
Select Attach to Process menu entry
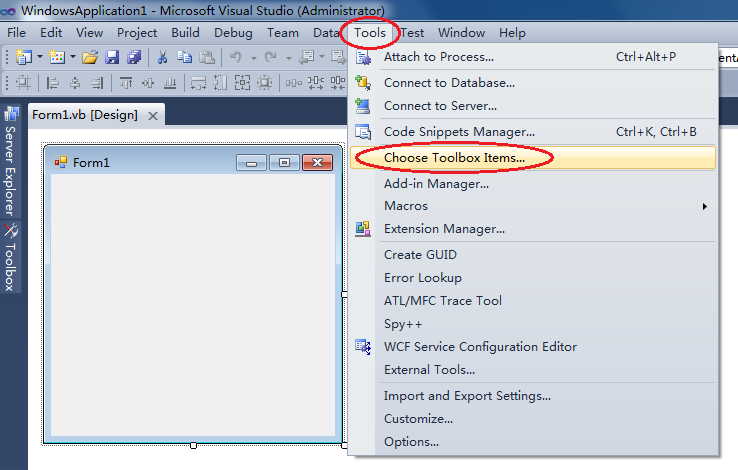coord(533,57)
